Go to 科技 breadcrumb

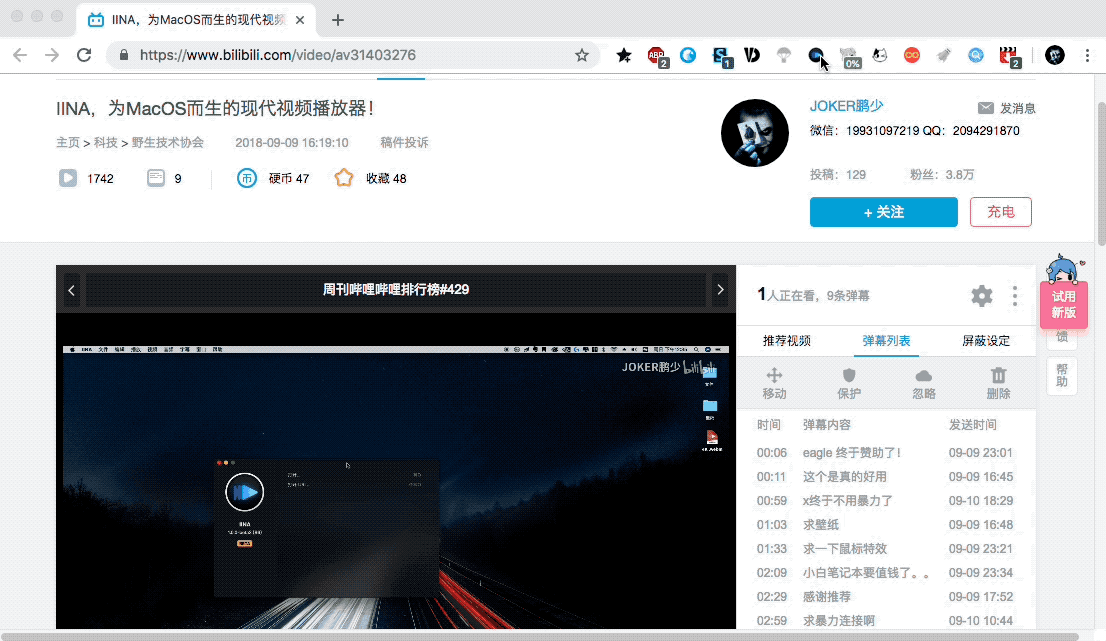pos(106,142)
